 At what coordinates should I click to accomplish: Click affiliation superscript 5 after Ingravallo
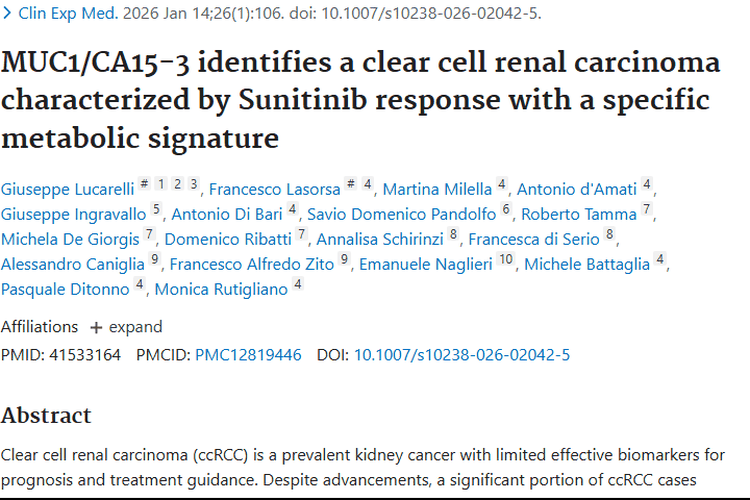click(x=156, y=211)
